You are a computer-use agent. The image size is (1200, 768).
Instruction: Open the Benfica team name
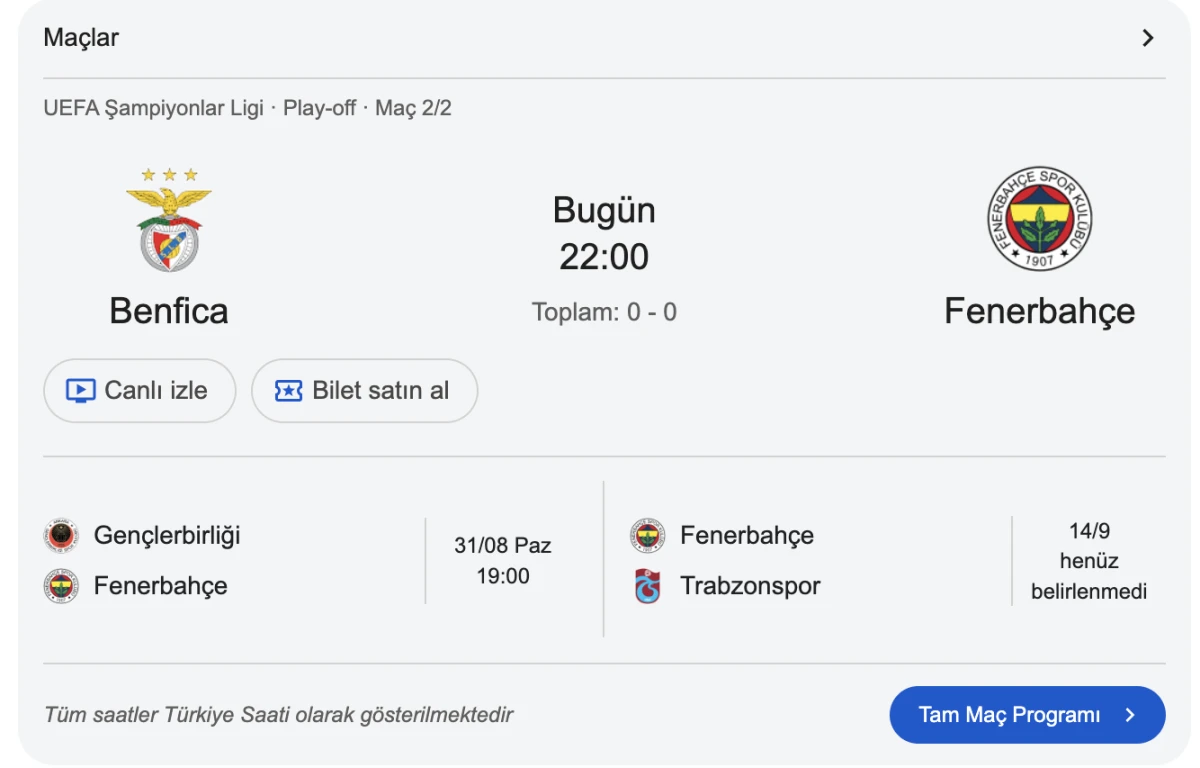coord(169,311)
